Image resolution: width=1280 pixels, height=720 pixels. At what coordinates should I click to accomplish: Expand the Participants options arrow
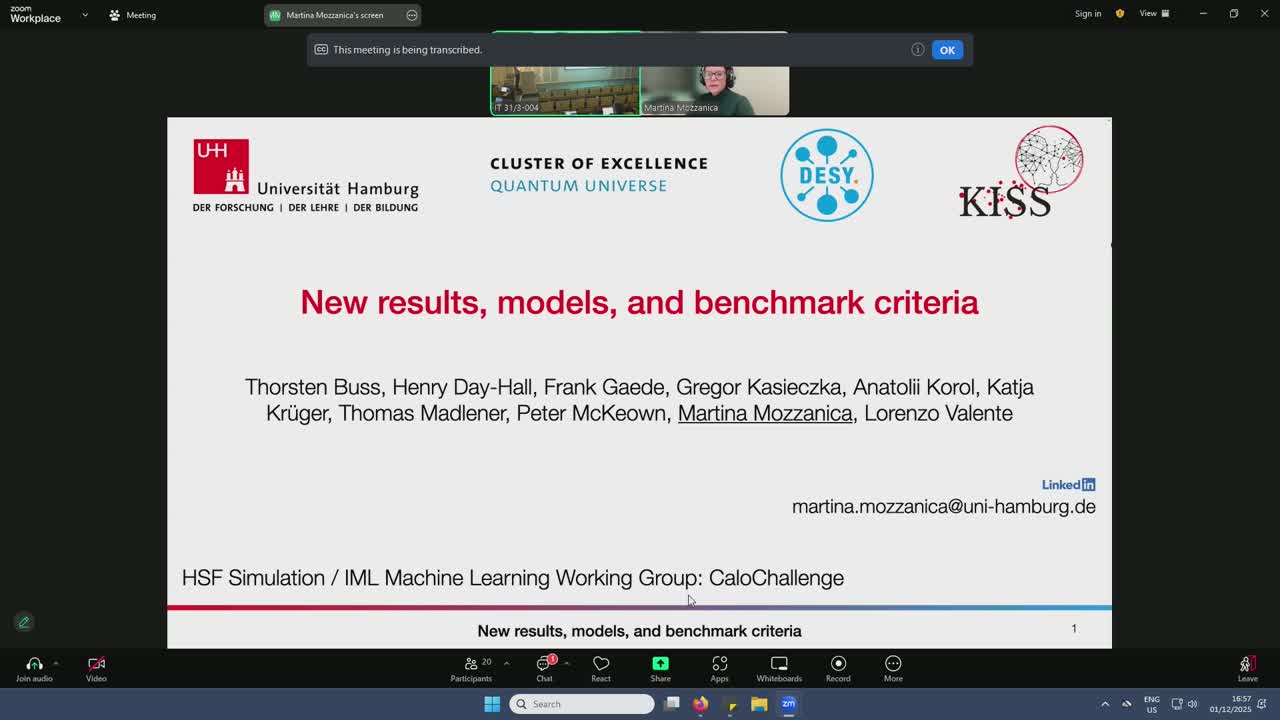pyautogui.click(x=506, y=663)
